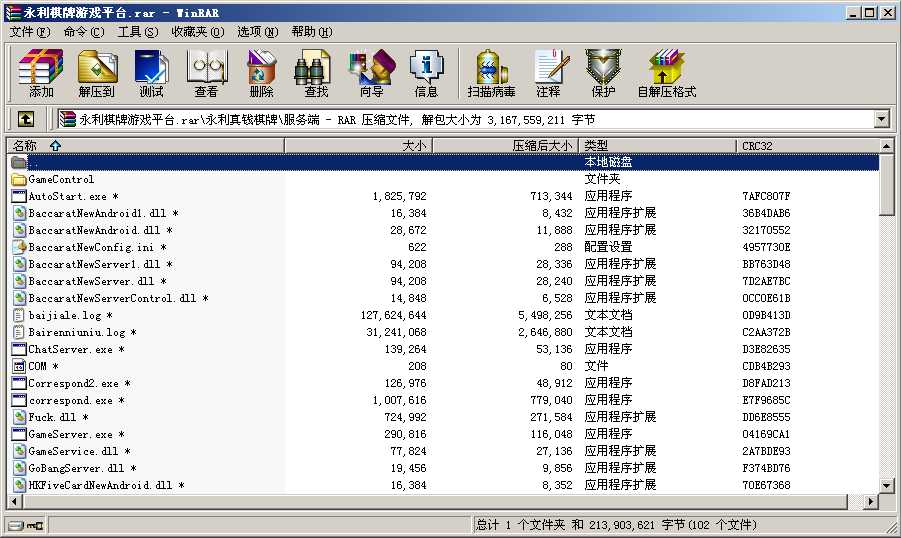Open the View (查看) toolbar icon
Image resolution: width=901 pixels, height=538 pixels.
(x=206, y=74)
